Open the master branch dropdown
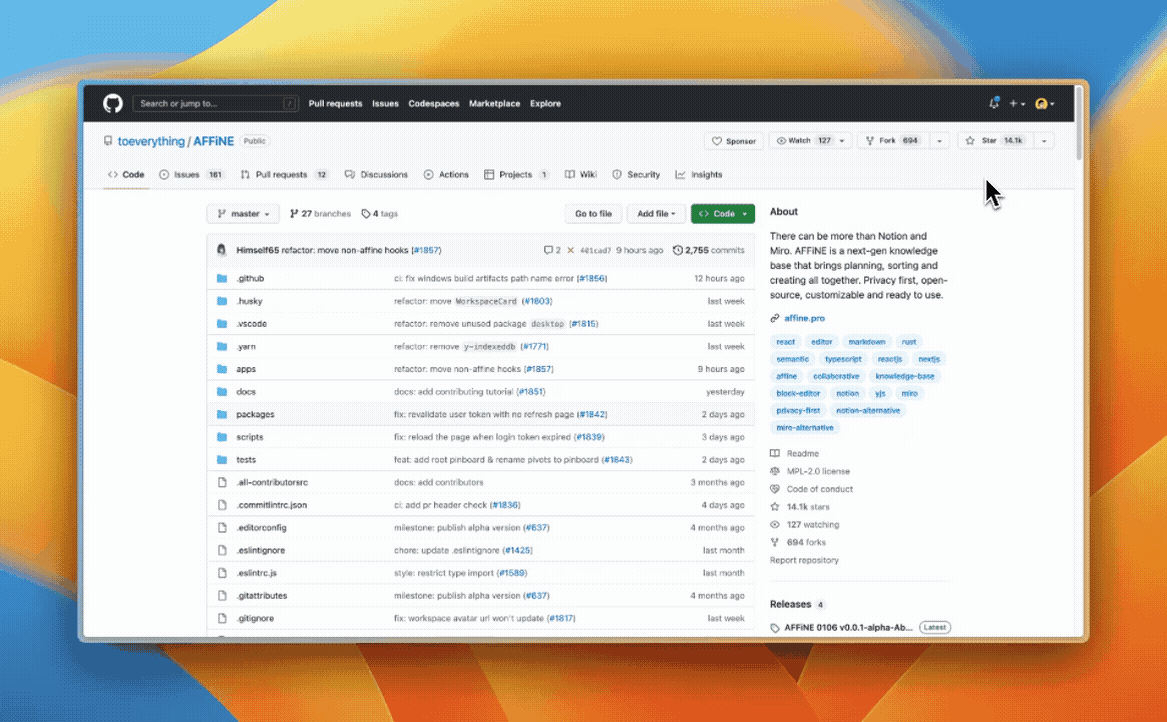Screen dimensions: 1167x722 (x=242, y=213)
